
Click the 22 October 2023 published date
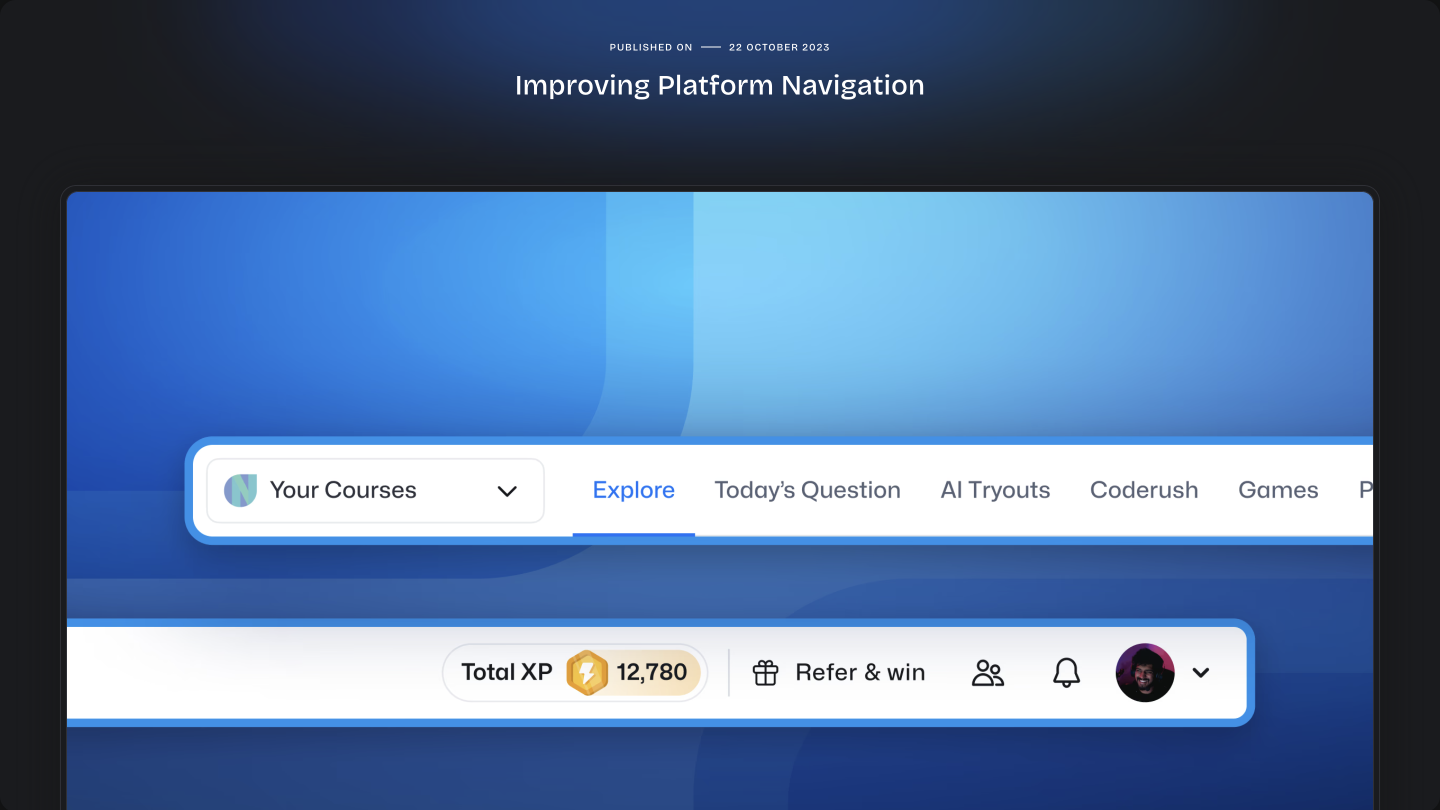click(779, 47)
